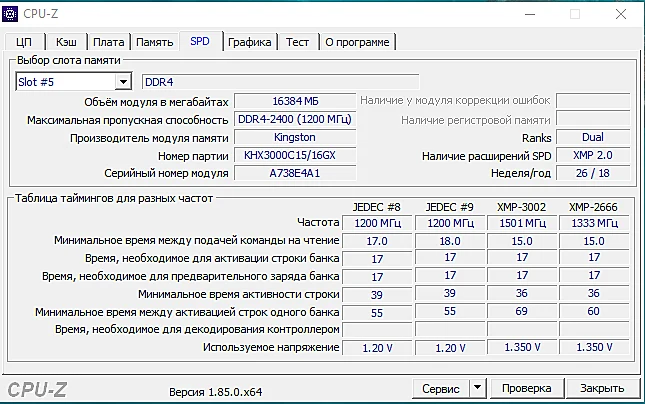This screenshot has height=404, width=645.
Task: Click the Закрыть button
Action: click(602, 388)
